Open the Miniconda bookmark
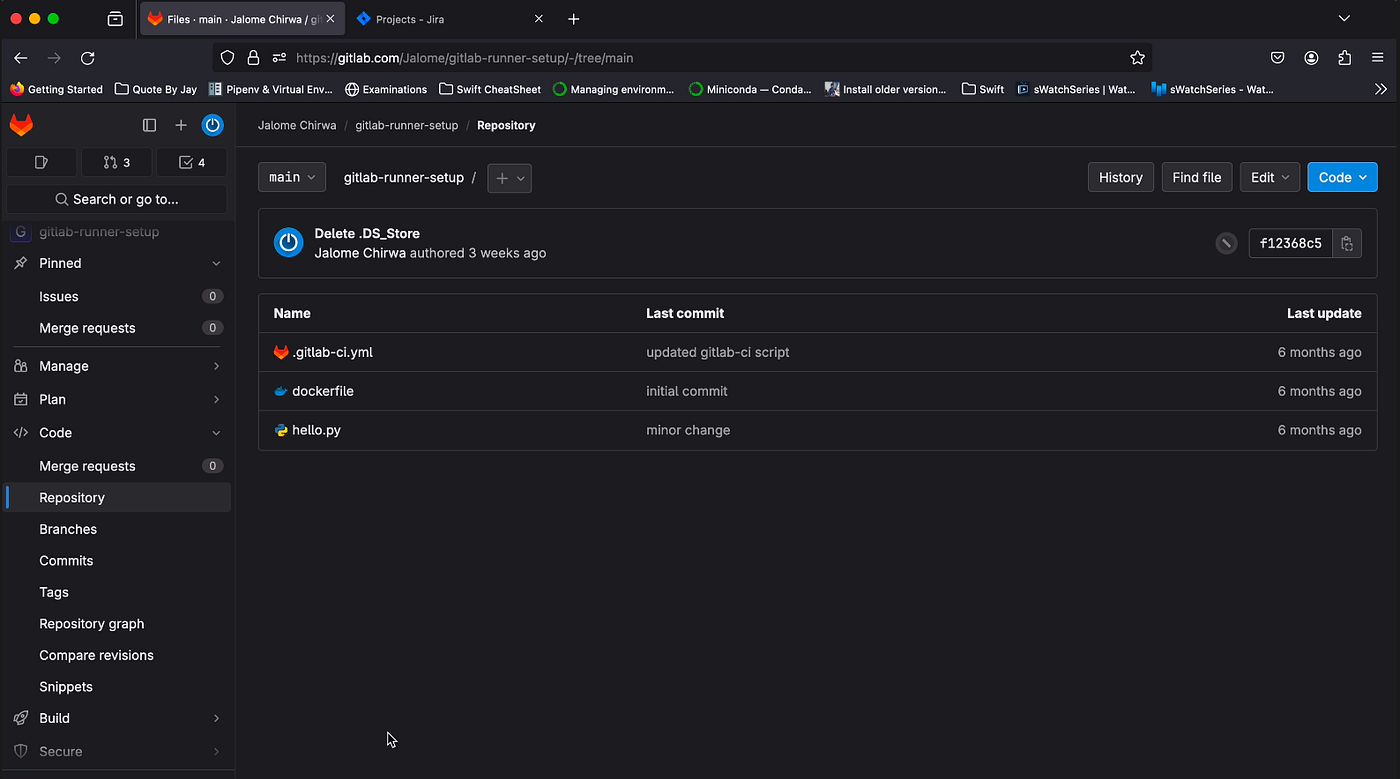 click(x=750, y=89)
